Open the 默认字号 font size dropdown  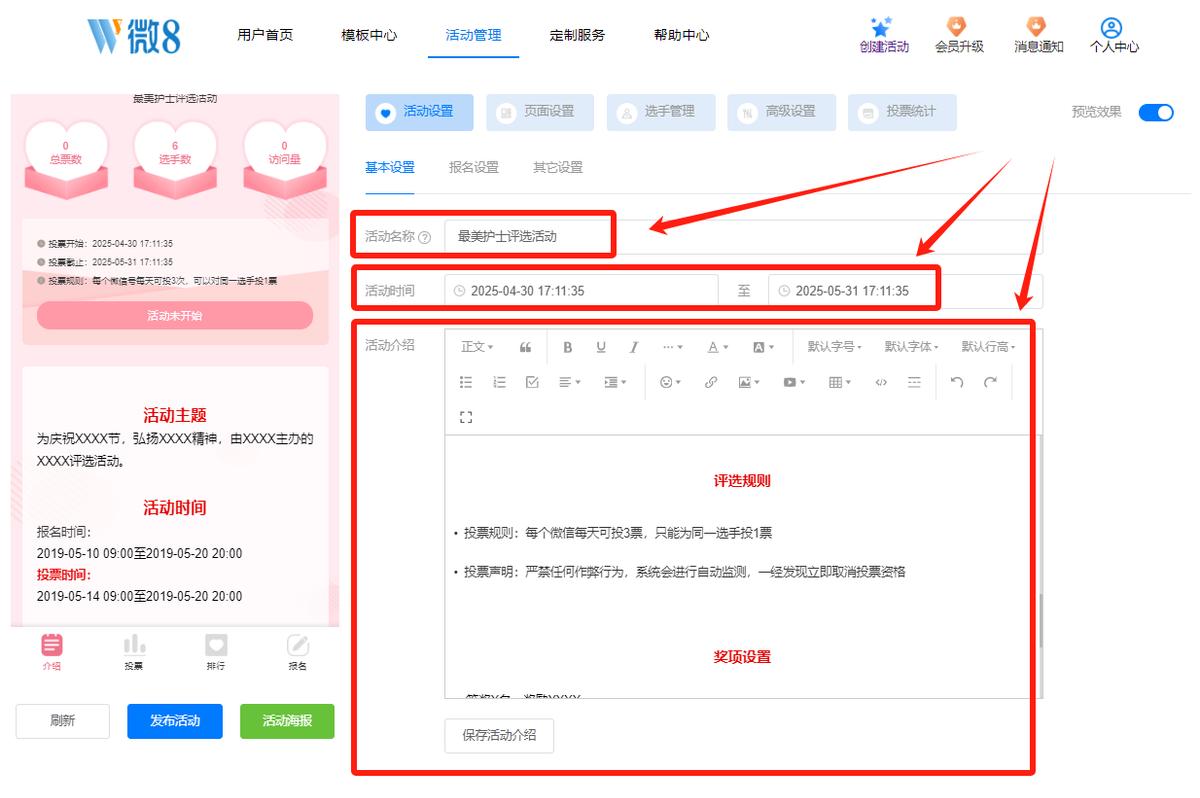click(x=835, y=347)
